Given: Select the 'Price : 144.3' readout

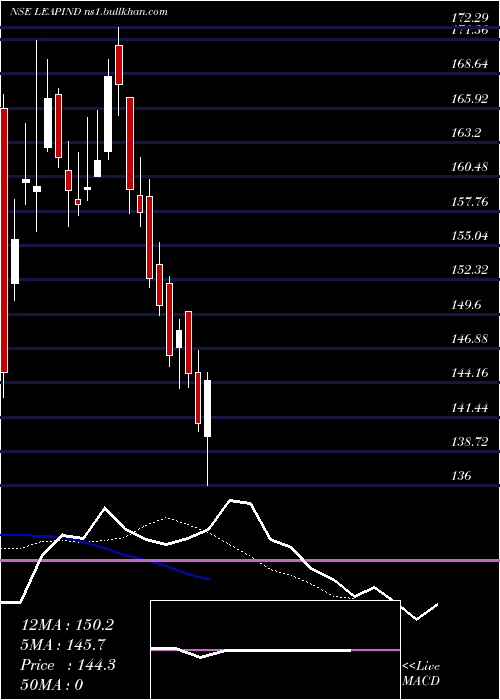Looking at the screenshot, I should [x=68, y=665].
